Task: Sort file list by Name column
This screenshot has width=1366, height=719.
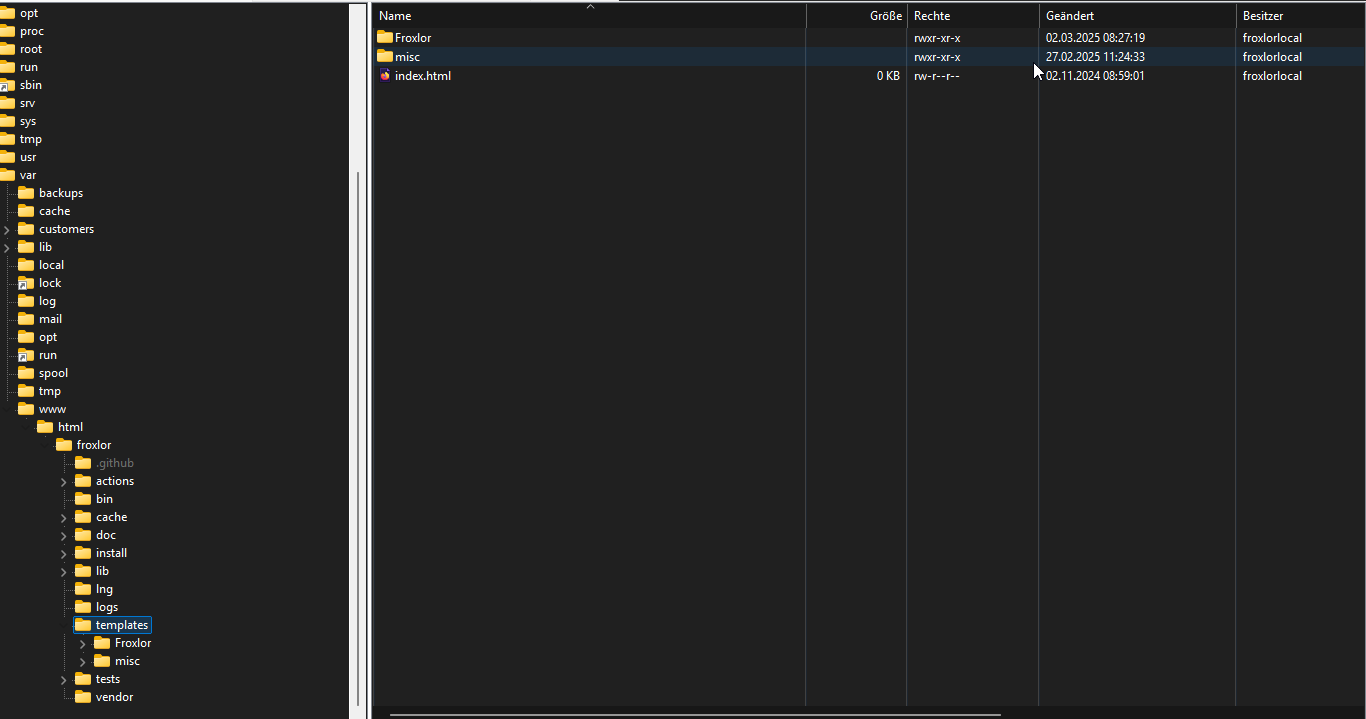Action: click(590, 16)
